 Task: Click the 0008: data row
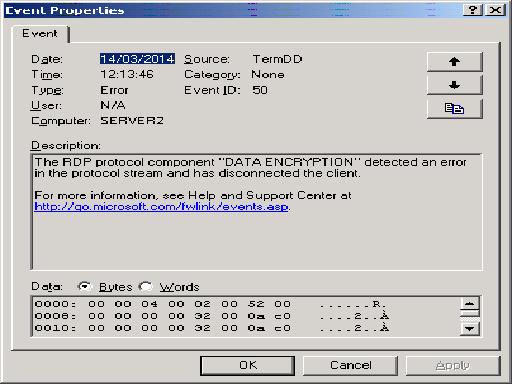(x=212, y=316)
